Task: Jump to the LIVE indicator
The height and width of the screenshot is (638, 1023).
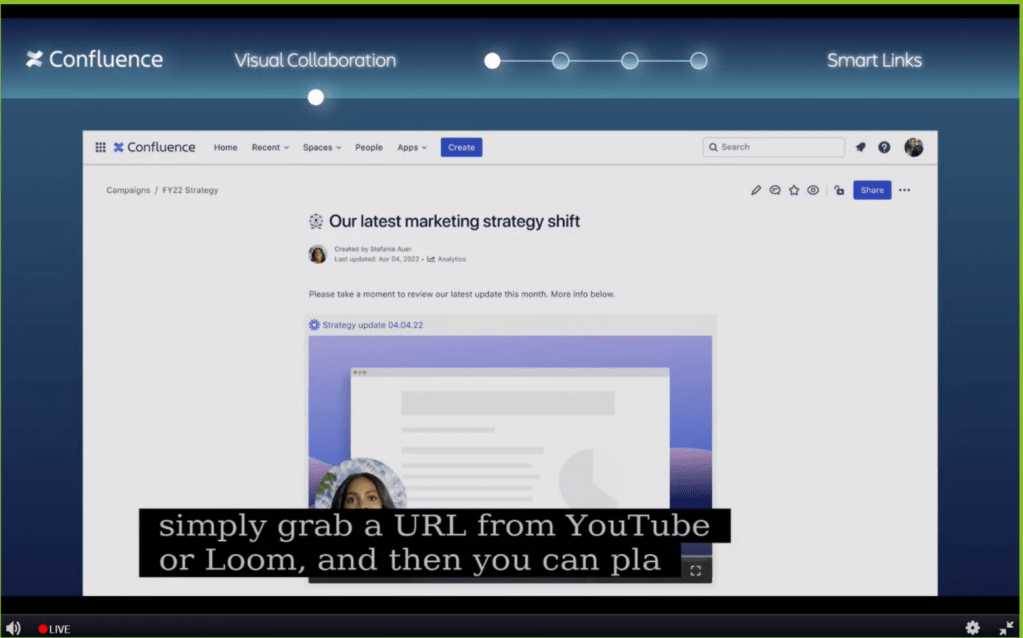Action: point(54,629)
